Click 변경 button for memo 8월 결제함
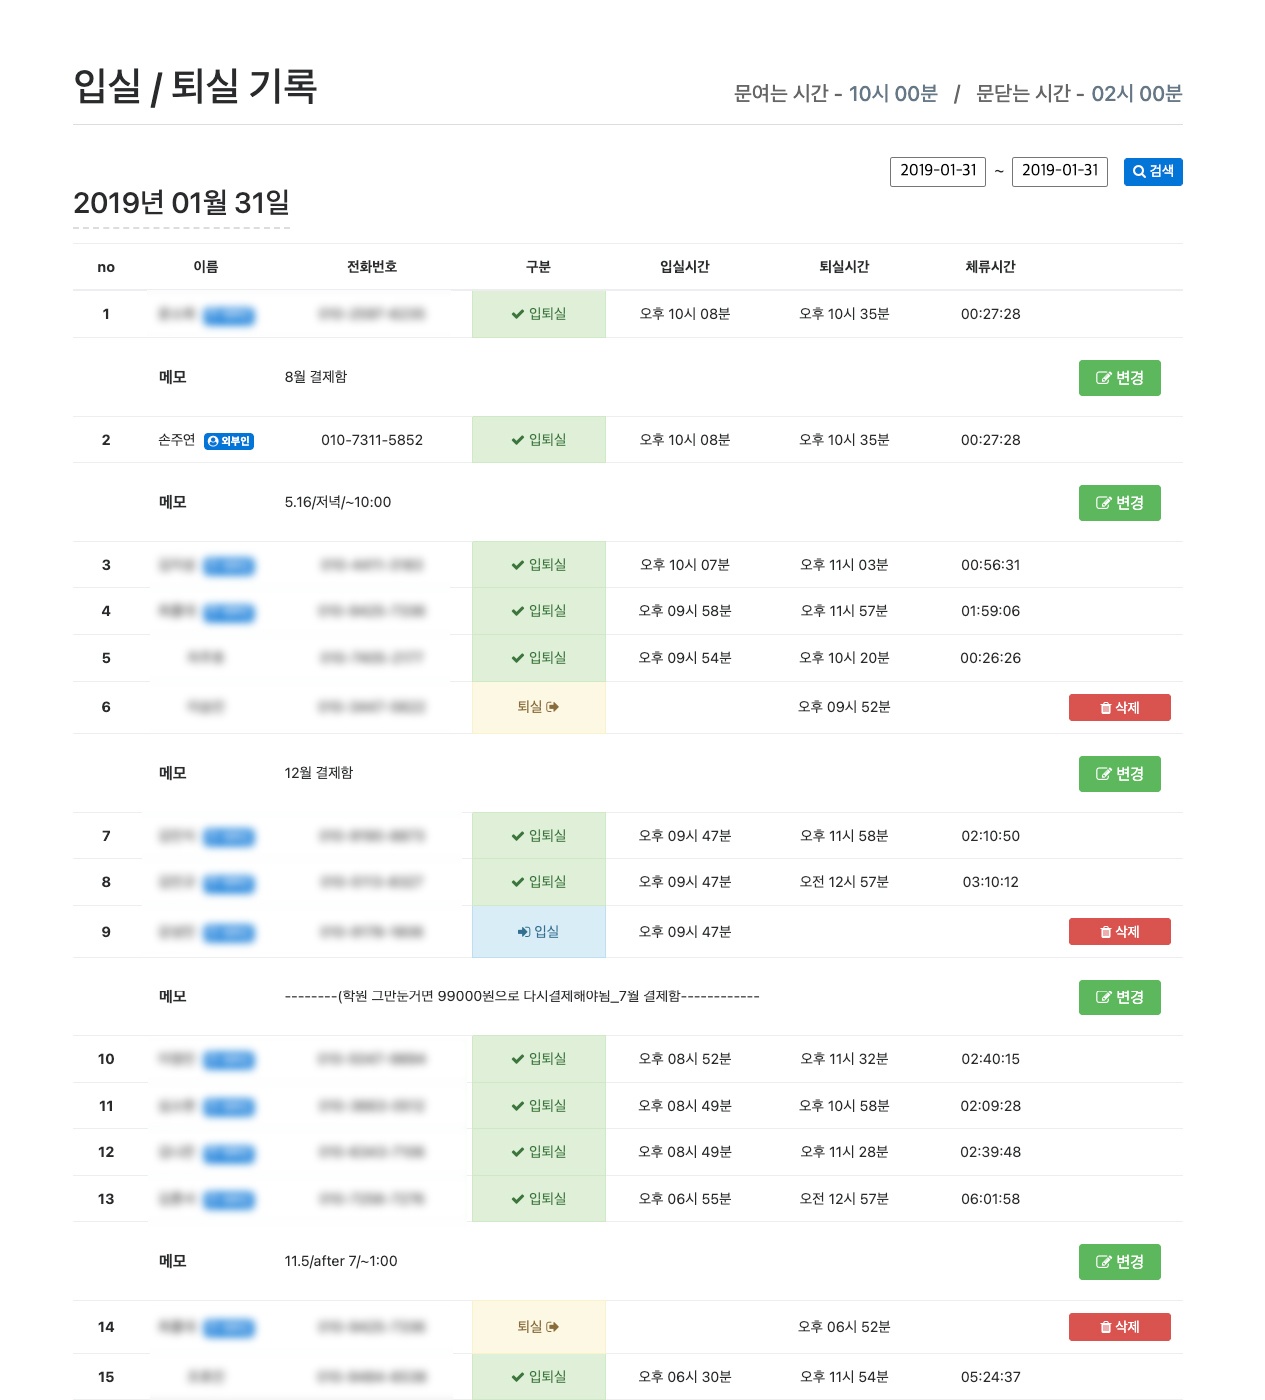Viewport: 1265px width, 1400px height. [1119, 378]
